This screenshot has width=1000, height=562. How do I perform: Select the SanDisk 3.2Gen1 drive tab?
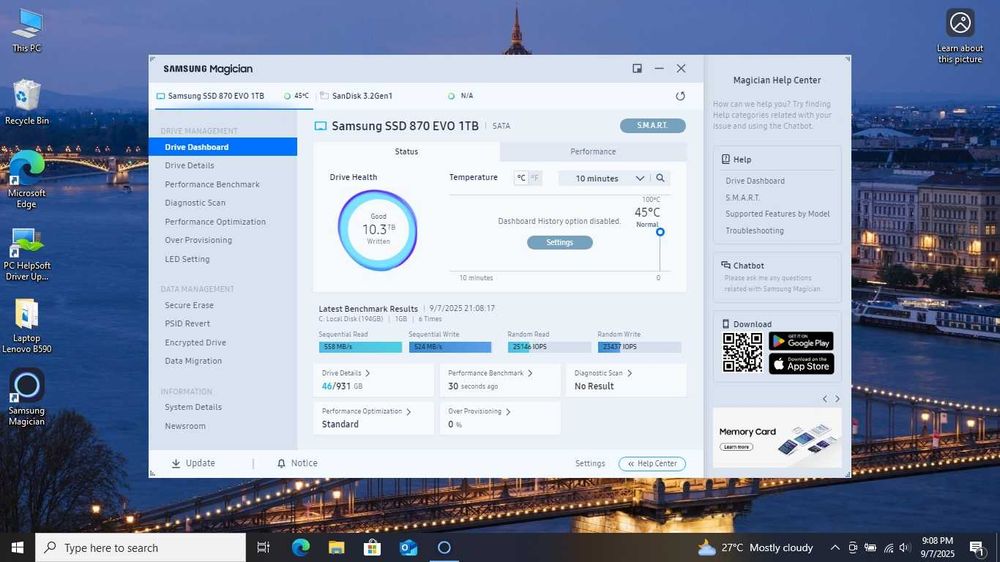397,96
